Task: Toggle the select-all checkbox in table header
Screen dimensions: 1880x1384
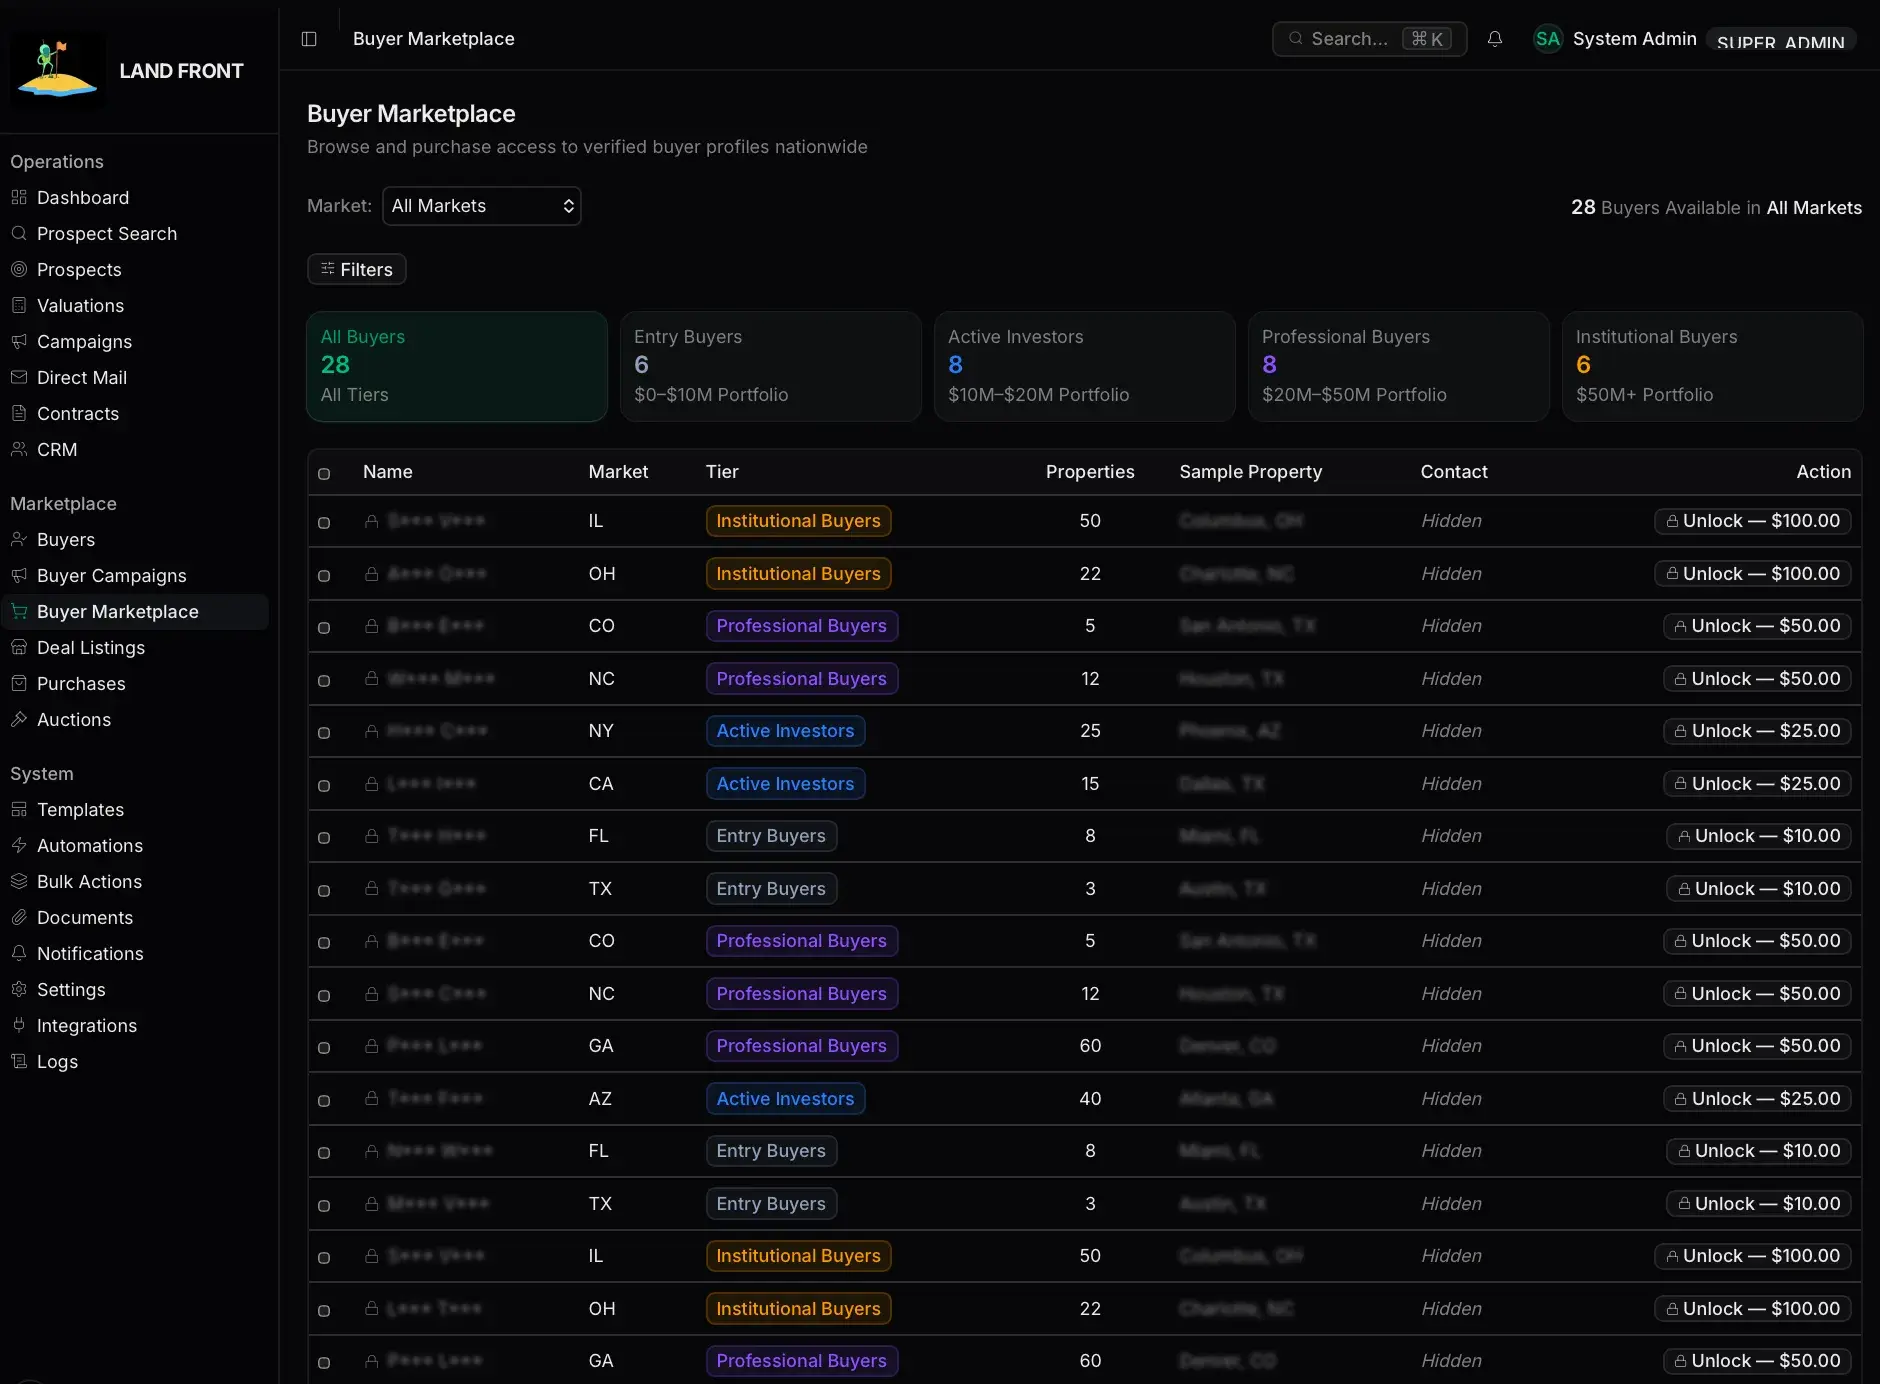Action: [x=324, y=473]
